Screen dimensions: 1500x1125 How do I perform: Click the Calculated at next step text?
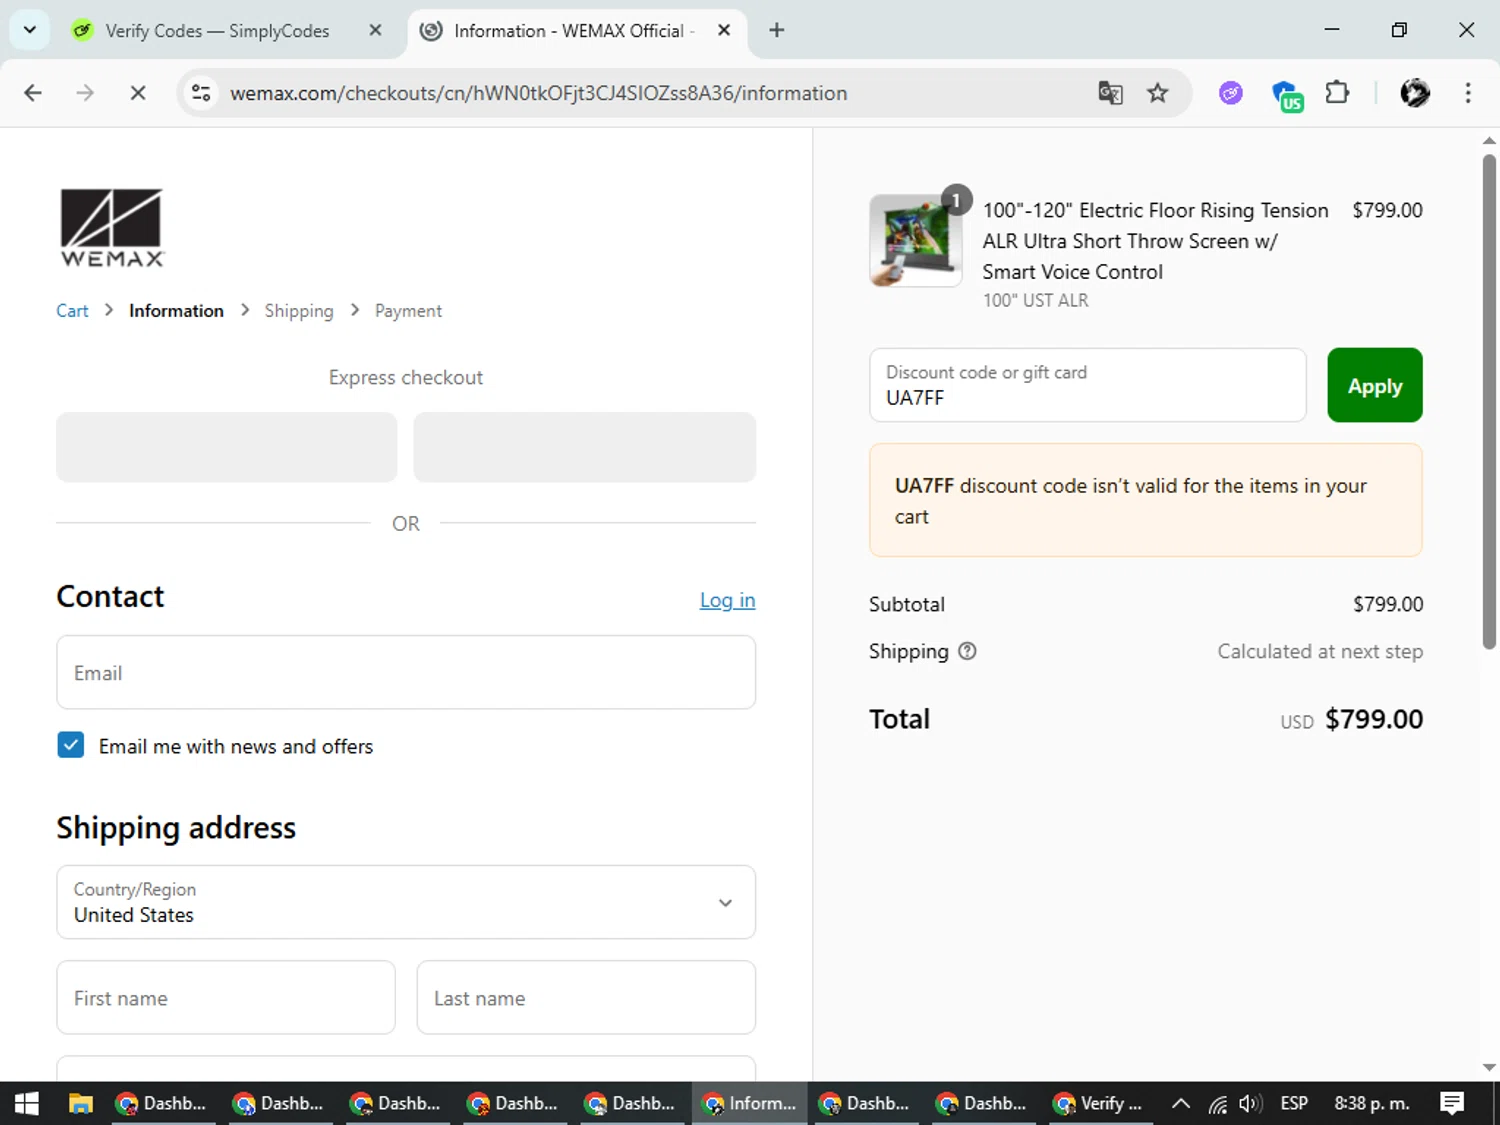point(1320,651)
